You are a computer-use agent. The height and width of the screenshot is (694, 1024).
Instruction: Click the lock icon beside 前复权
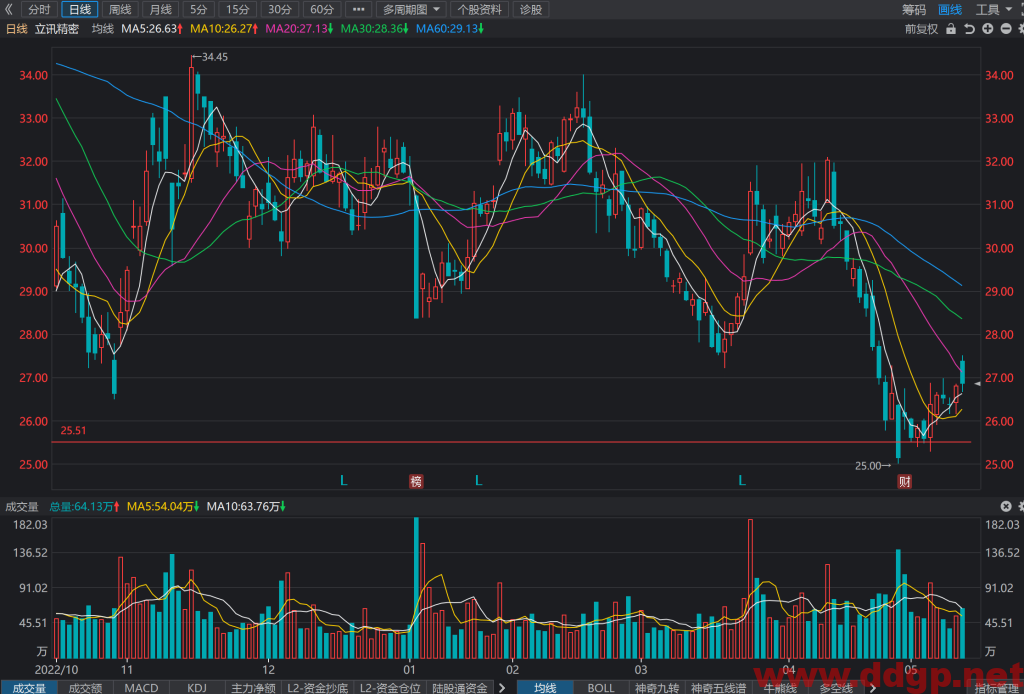[x=951, y=29]
